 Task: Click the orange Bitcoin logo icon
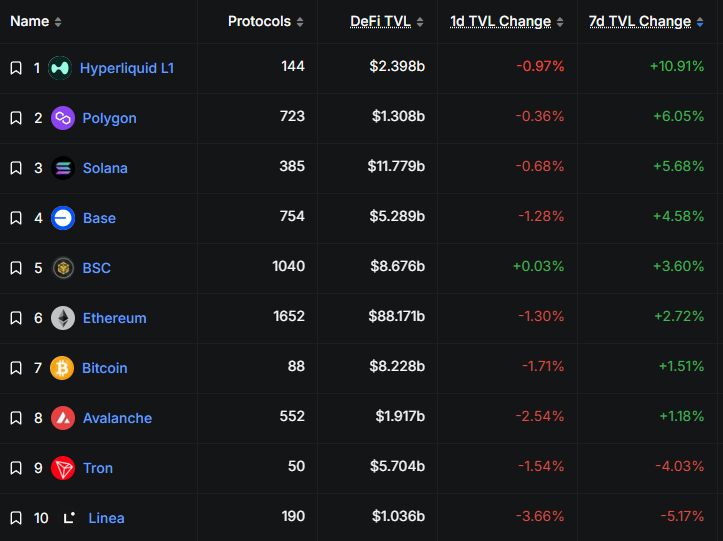pos(63,368)
